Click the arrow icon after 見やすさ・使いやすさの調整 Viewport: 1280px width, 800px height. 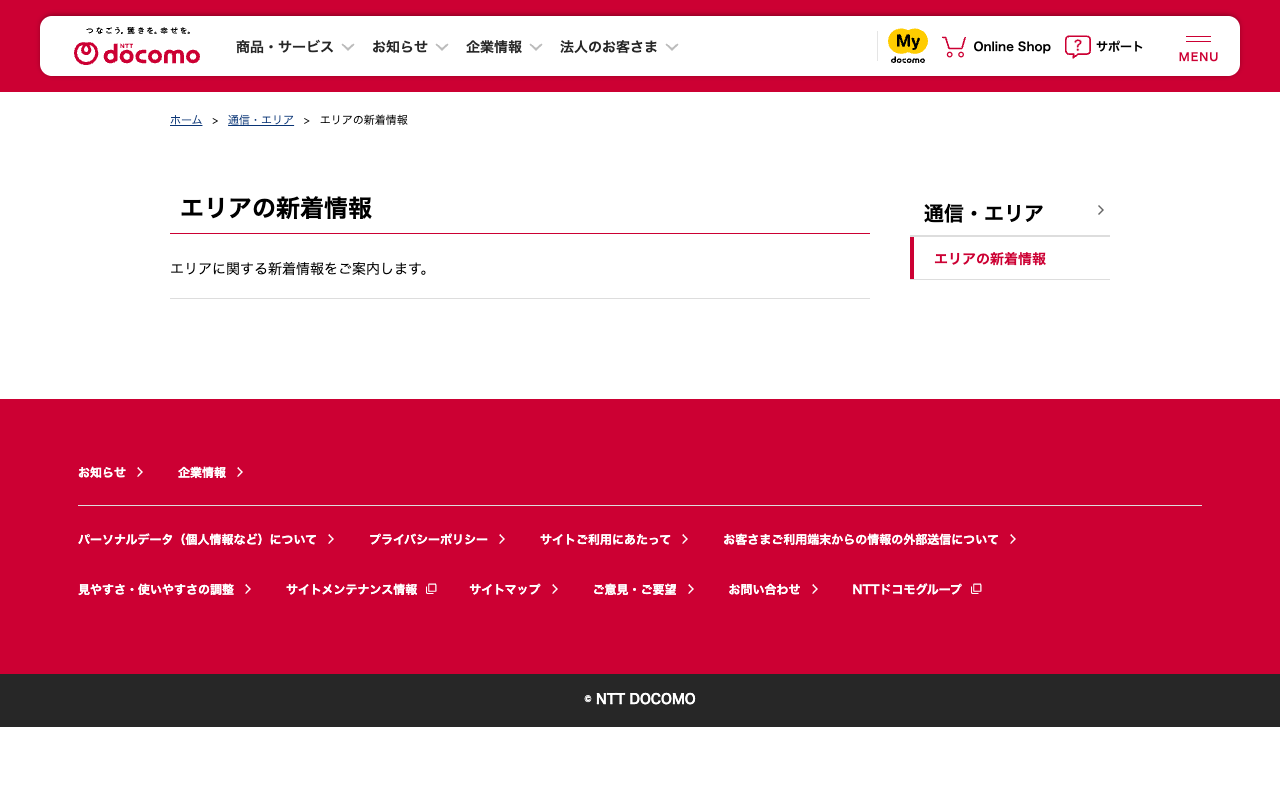coord(248,589)
